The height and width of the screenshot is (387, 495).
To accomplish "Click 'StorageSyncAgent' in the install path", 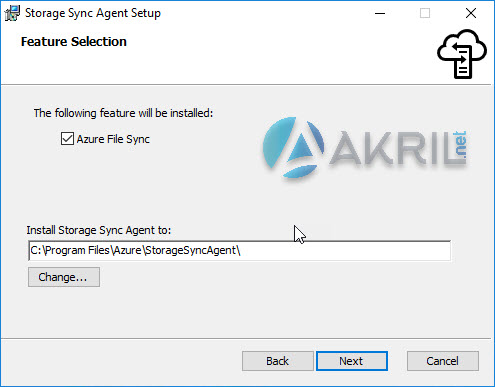I will click(x=190, y=250).
